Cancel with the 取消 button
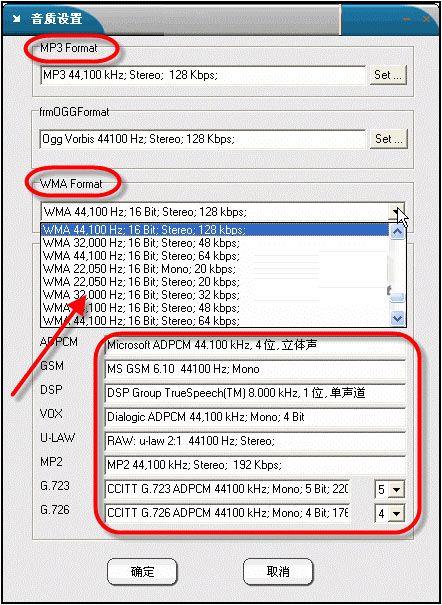 point(278,571)
